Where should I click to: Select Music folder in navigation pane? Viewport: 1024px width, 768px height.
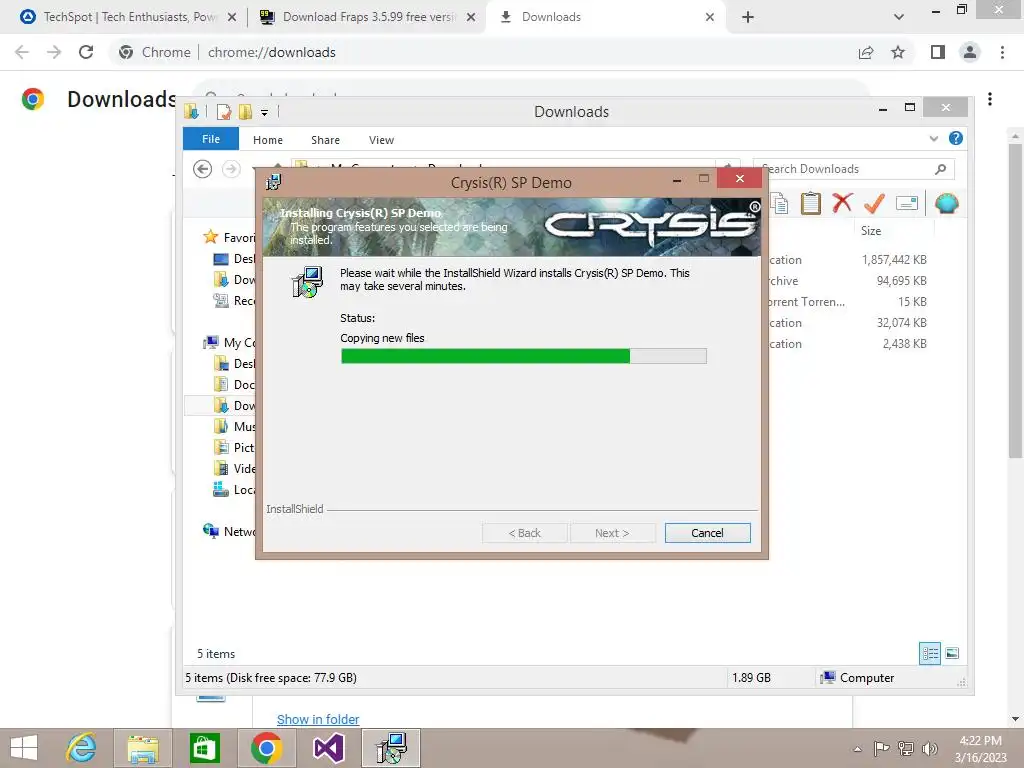(234, 426)
